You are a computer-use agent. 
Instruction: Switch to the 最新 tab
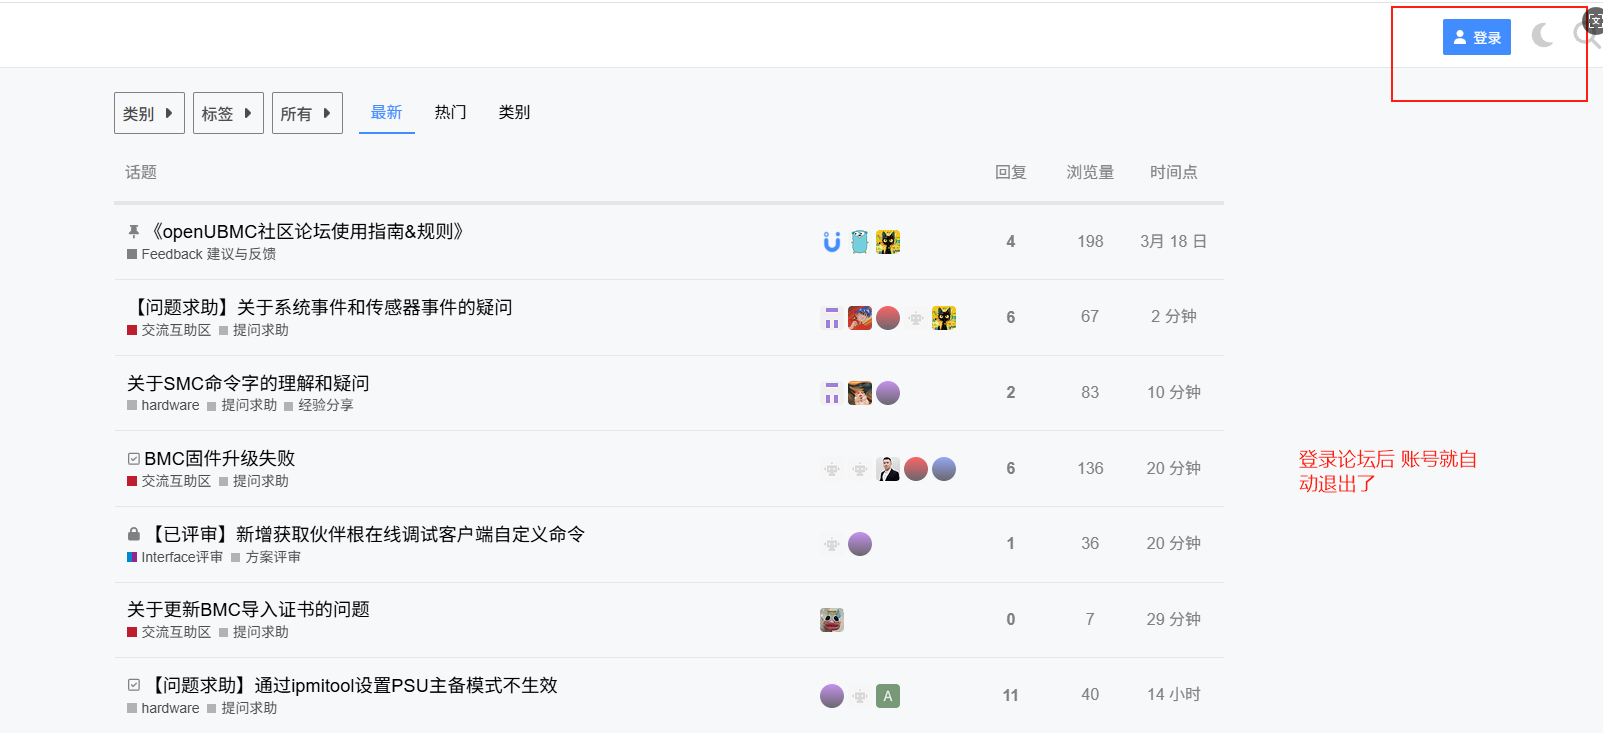tap(386, 112)
